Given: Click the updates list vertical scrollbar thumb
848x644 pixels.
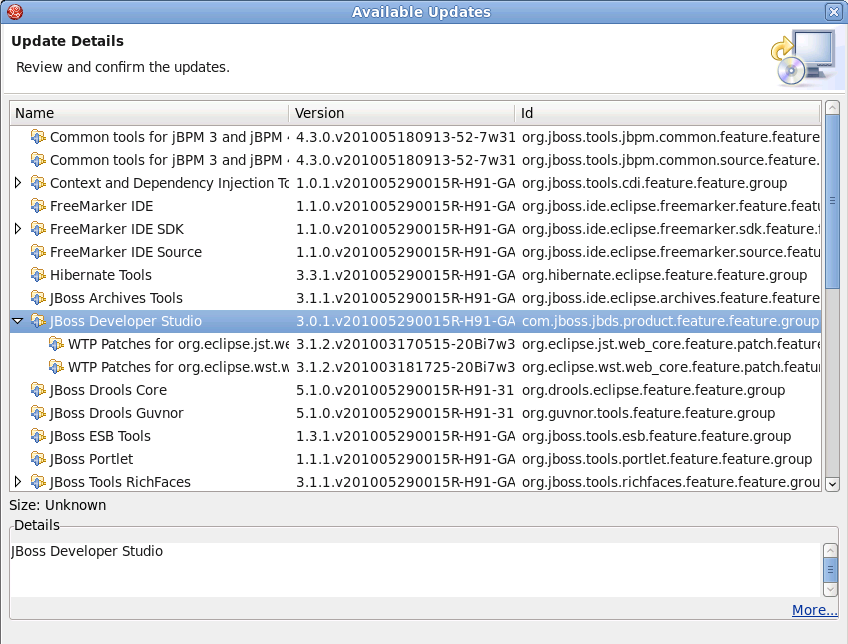Looking at the screenshot, I should point(832,201).
